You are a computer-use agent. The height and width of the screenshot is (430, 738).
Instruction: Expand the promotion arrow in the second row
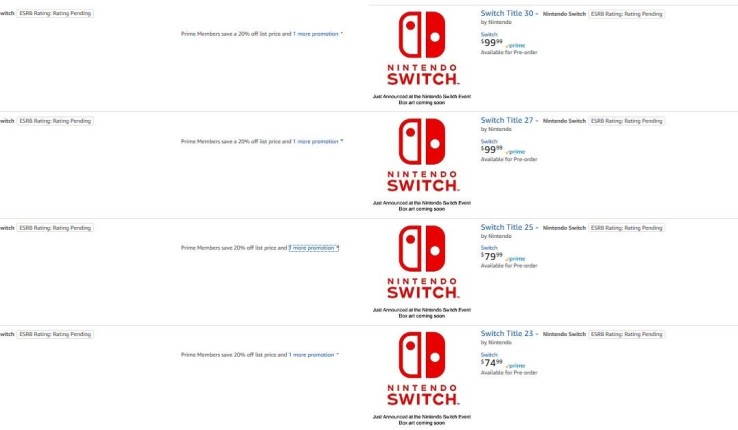[x=342, y=141]
